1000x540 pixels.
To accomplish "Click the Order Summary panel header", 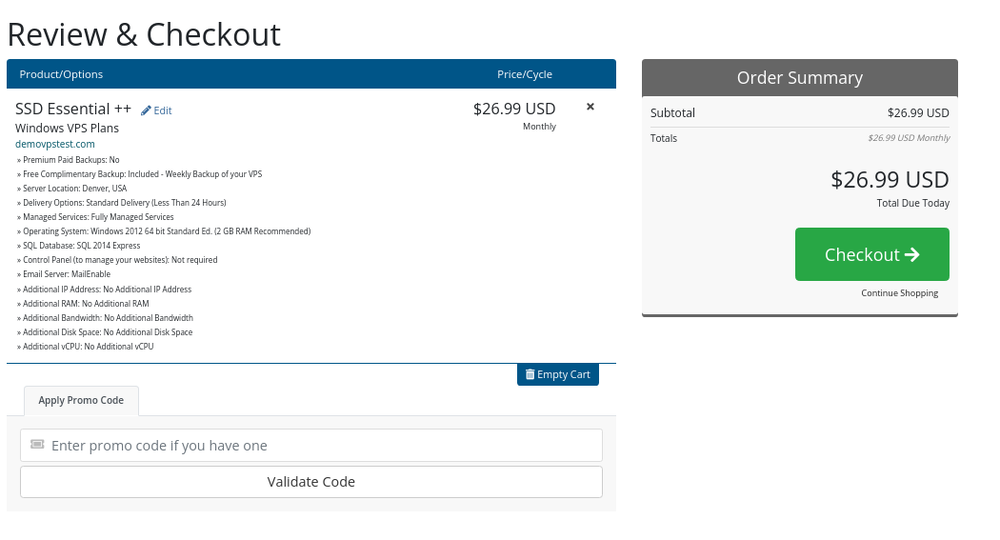I will 800,78.
